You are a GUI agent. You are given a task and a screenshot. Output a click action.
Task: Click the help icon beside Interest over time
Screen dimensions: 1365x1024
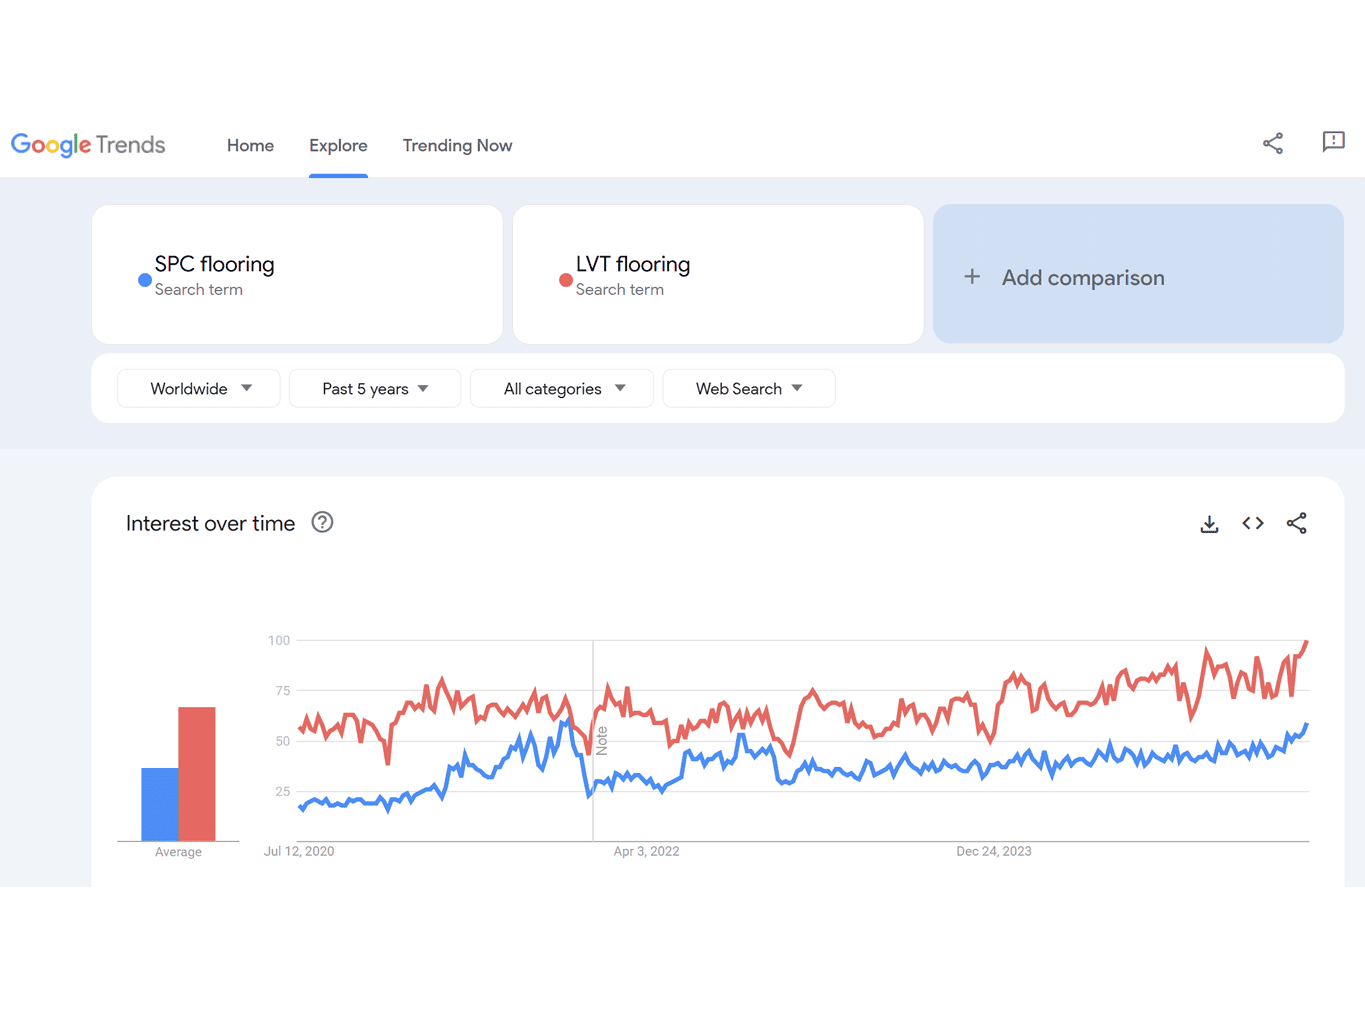322,523
